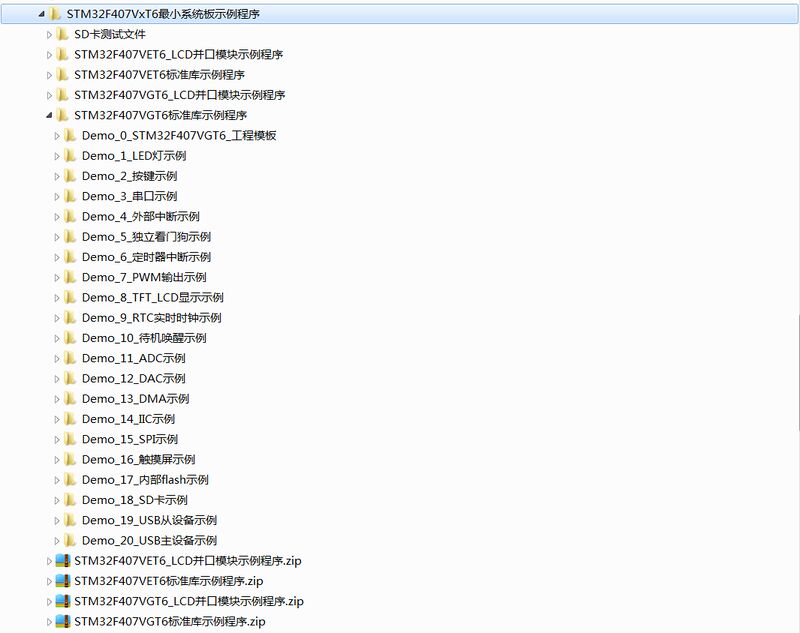This screenshot has height=633, width=800.
Task: Expand the Demo_3_串口示例 tree node
Action: click(x=57, y=197)
